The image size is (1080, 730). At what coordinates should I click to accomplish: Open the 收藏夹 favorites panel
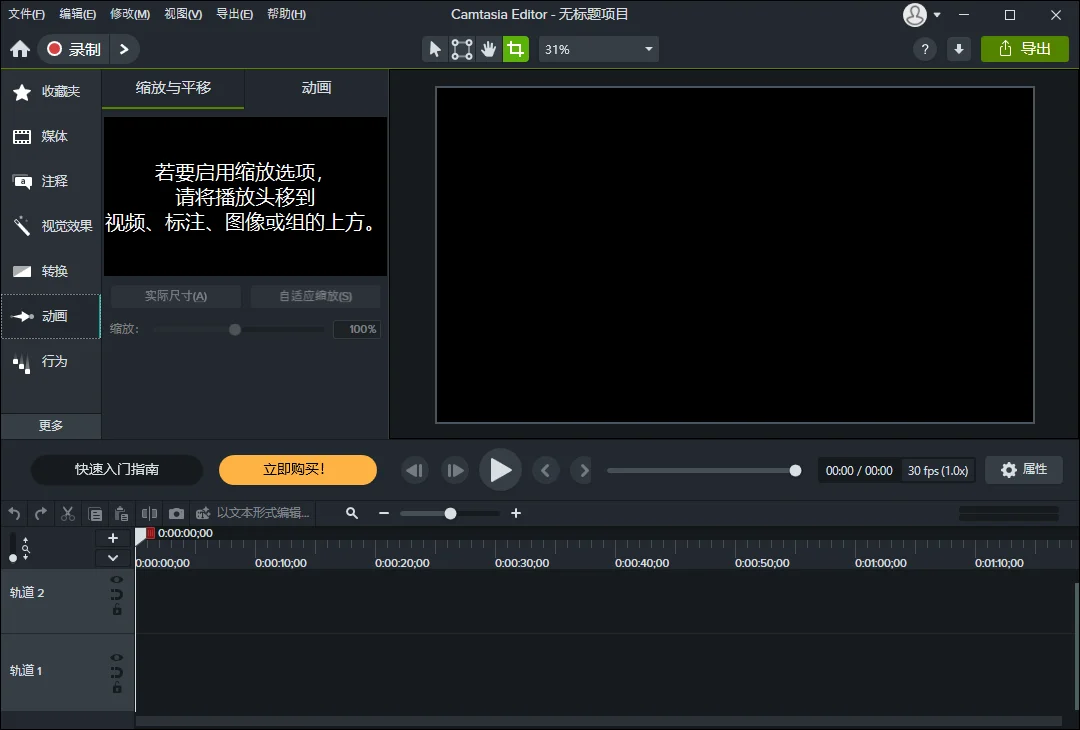coord(51,92)
